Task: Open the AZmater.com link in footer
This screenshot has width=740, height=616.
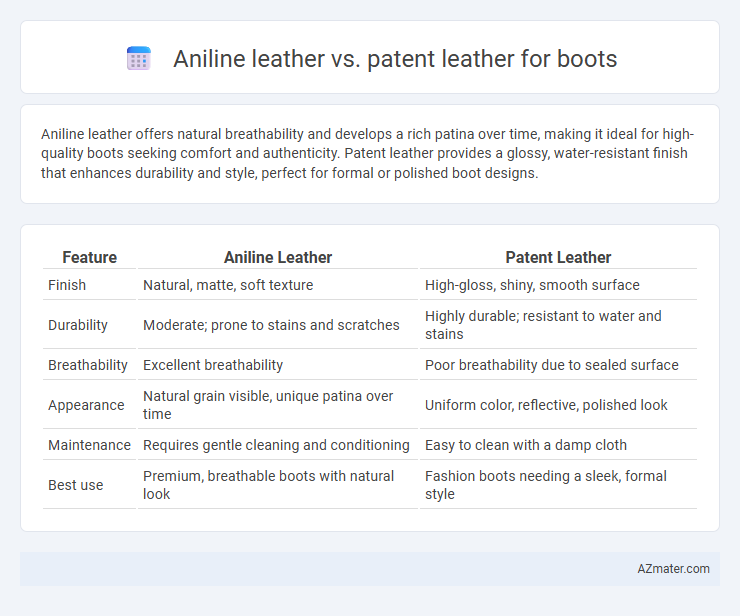Action: click(x=673, y=569)
